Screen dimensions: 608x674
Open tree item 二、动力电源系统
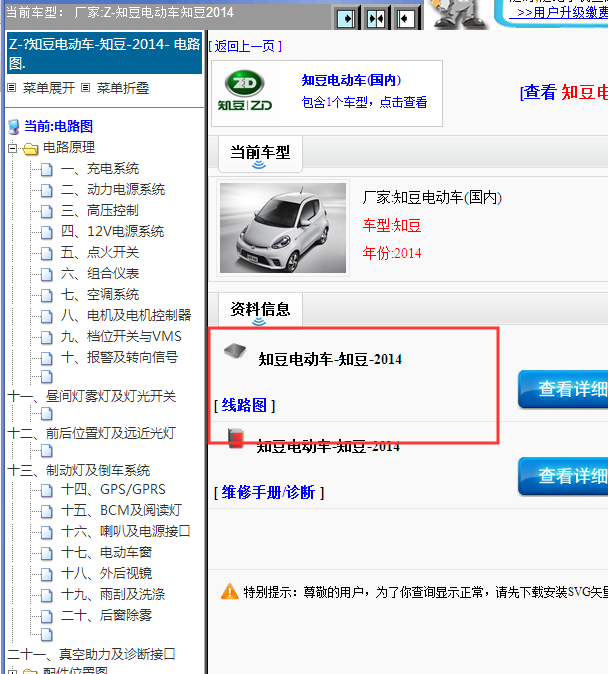[113, 190]
